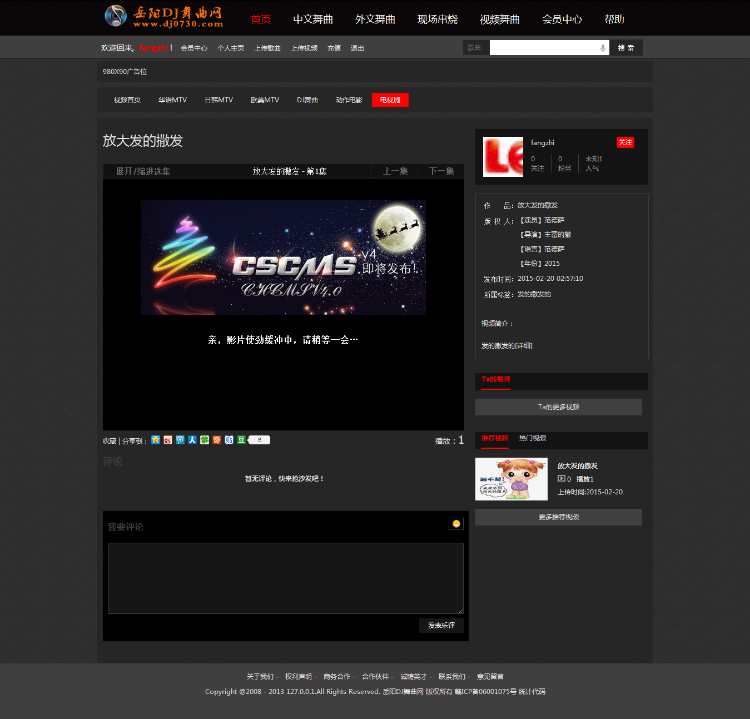The height and width of the screenshot is (719, 750).
Task: Share via the blue Tencent Weibo icon
Action: (x=180, y=440)
